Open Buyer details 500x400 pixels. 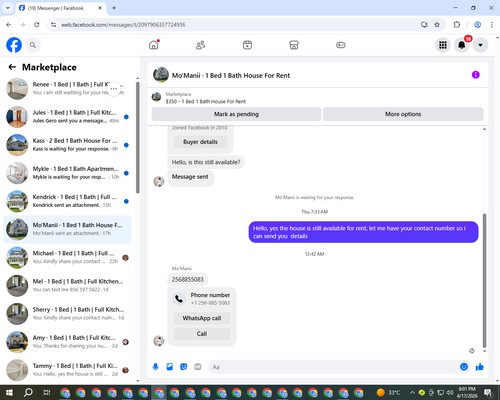tap(200, 142)
